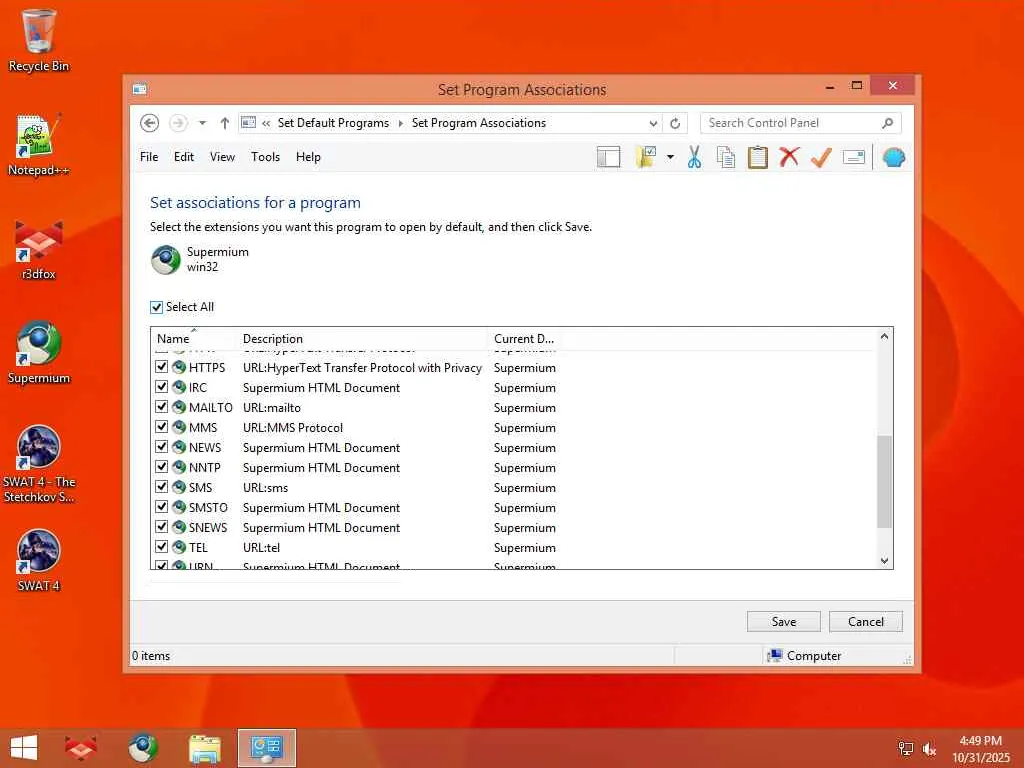Sort list by Description column header

[x=362, y=338]
